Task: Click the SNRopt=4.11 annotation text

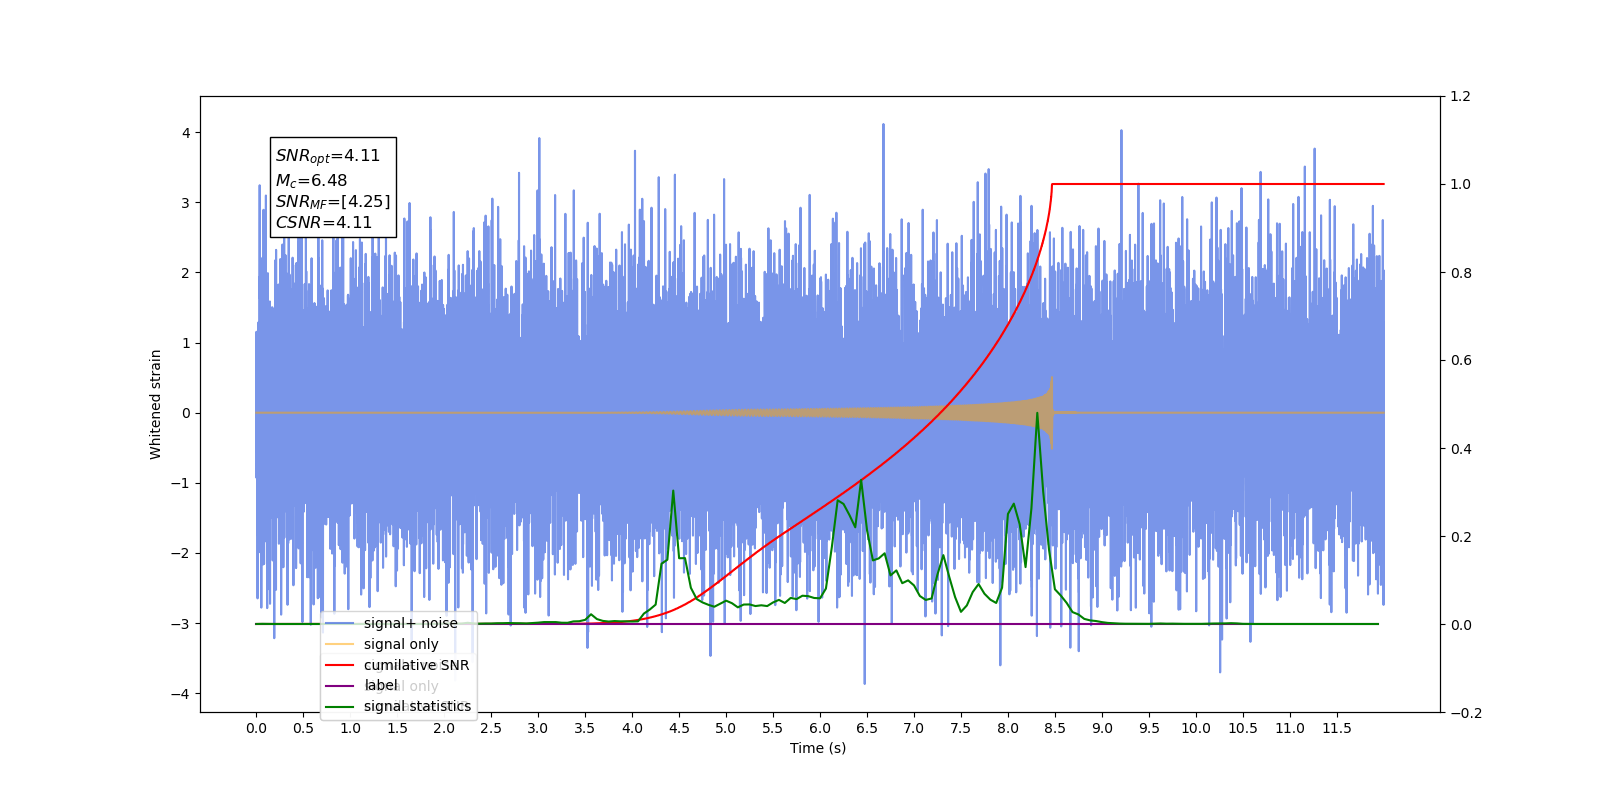Action: point(328,156)
